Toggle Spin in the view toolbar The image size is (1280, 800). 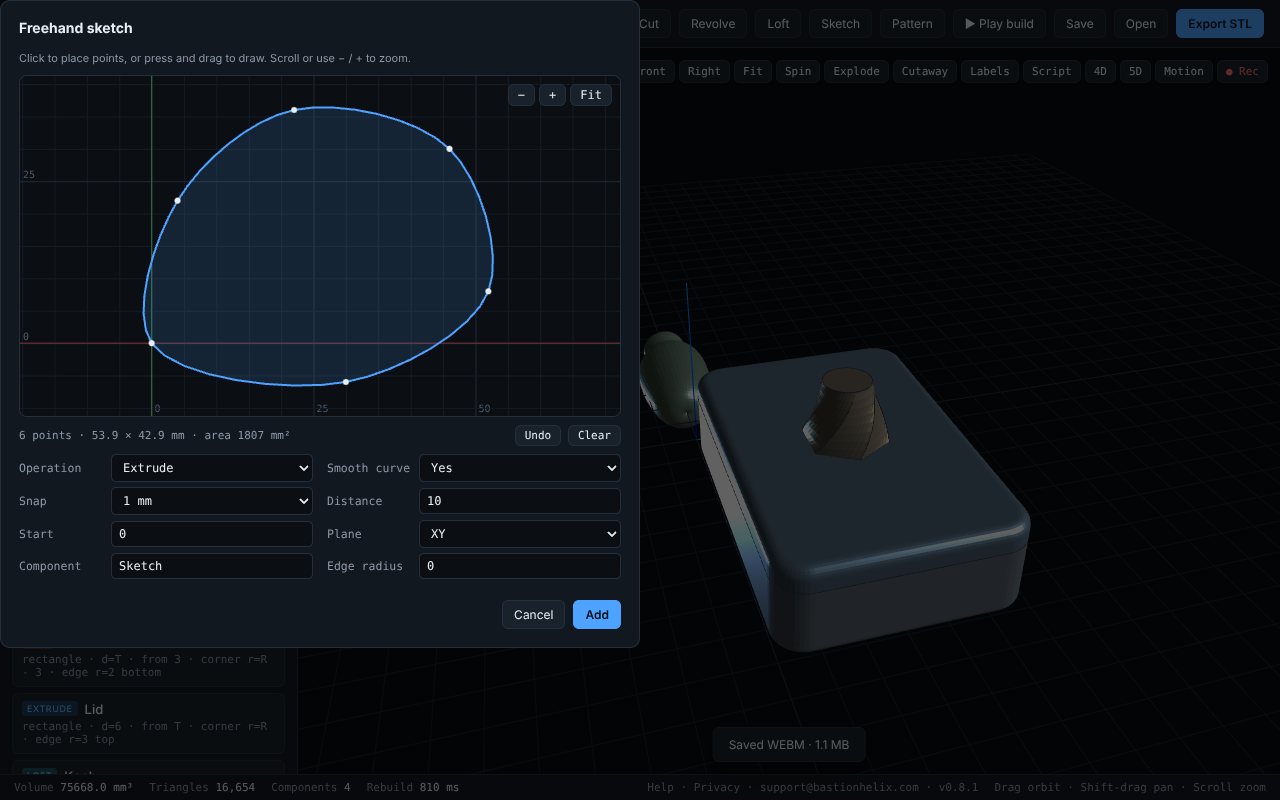(x=798, y=71)
